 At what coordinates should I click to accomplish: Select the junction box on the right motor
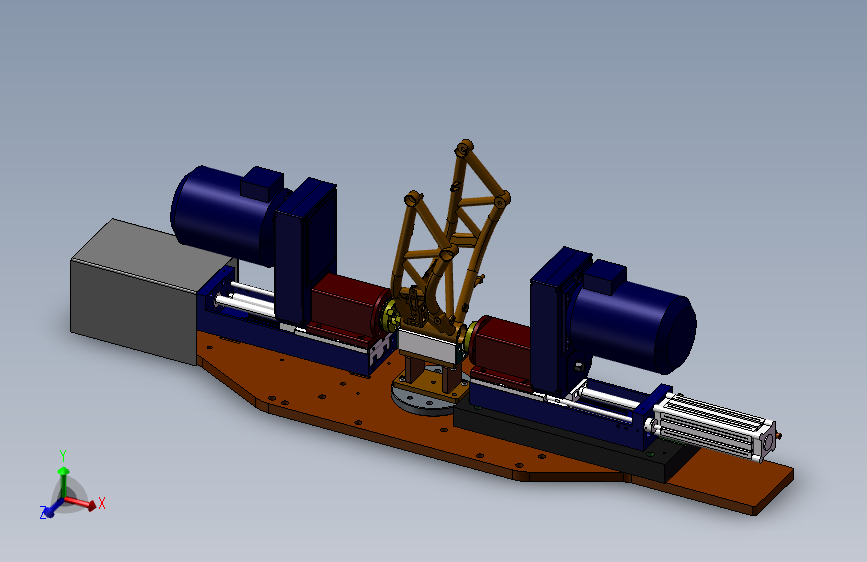[605, 277]
